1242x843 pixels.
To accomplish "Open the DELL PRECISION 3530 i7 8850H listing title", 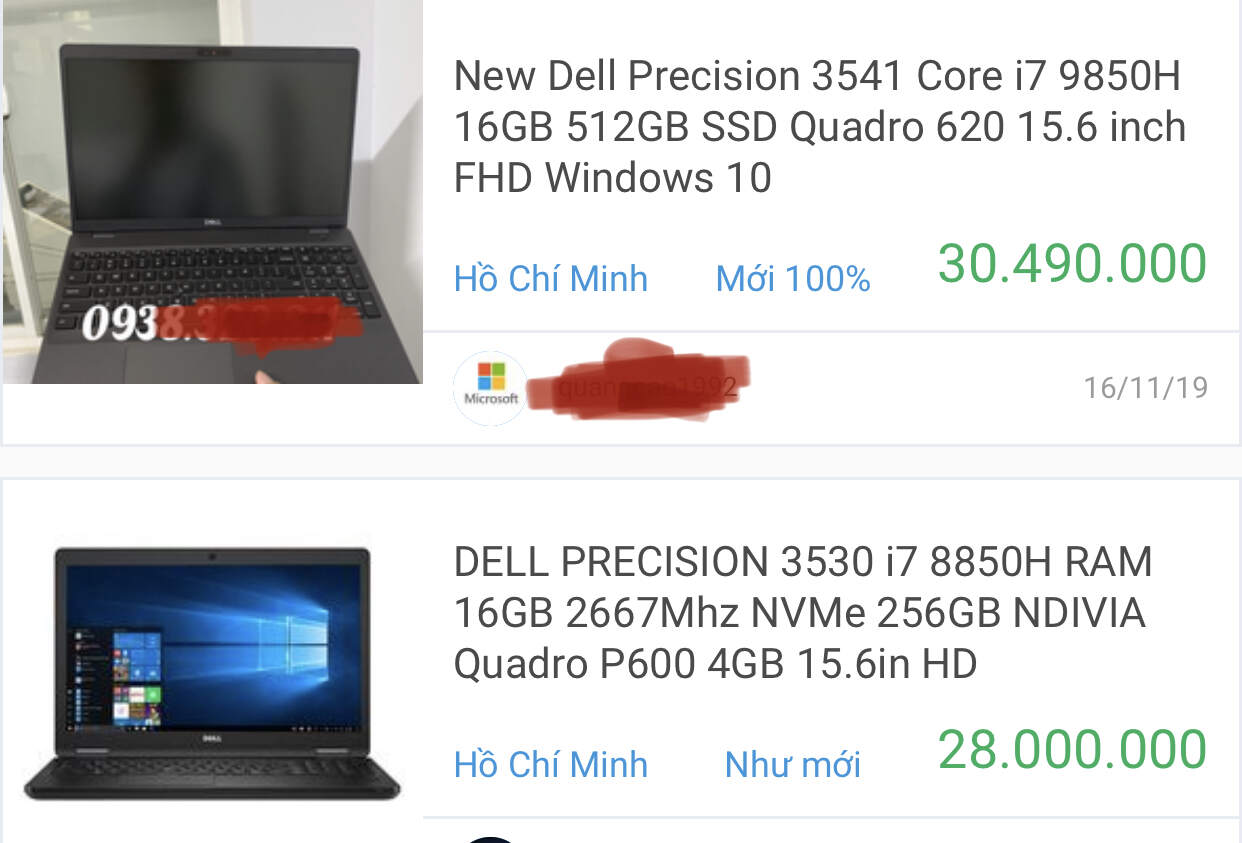I will coord(803,613).
